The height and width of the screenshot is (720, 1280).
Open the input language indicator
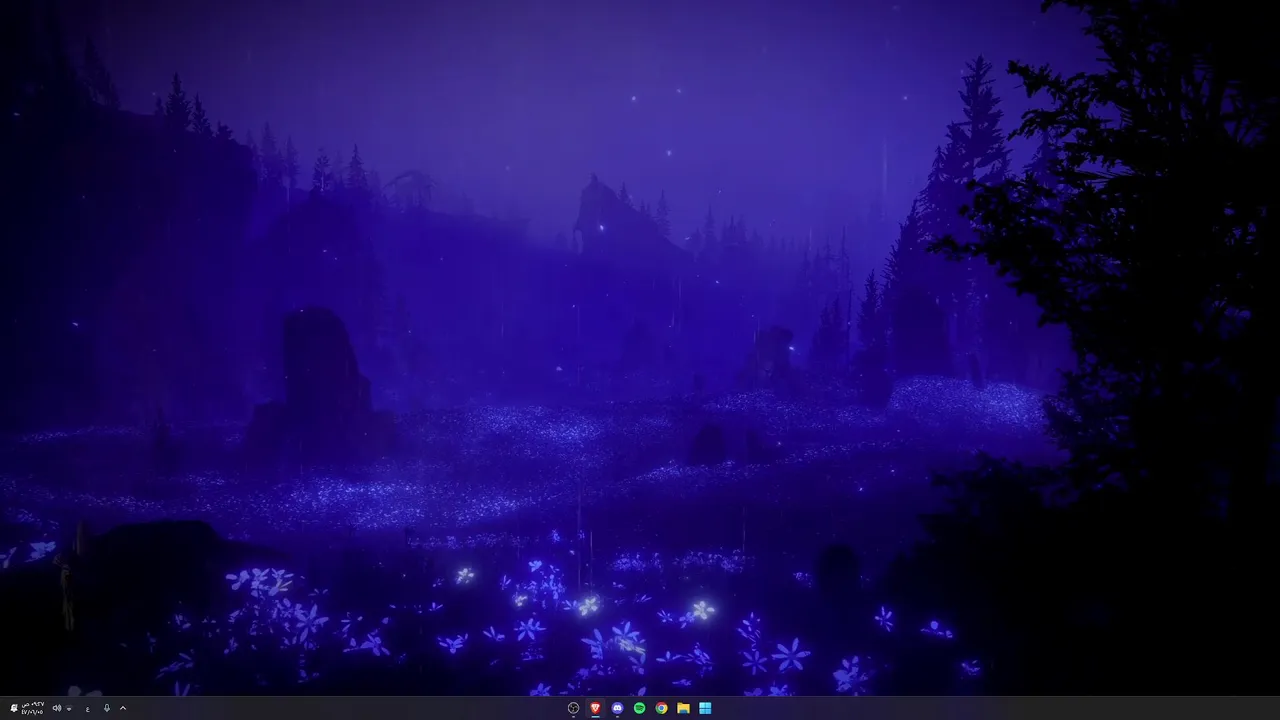coord(88,708)
